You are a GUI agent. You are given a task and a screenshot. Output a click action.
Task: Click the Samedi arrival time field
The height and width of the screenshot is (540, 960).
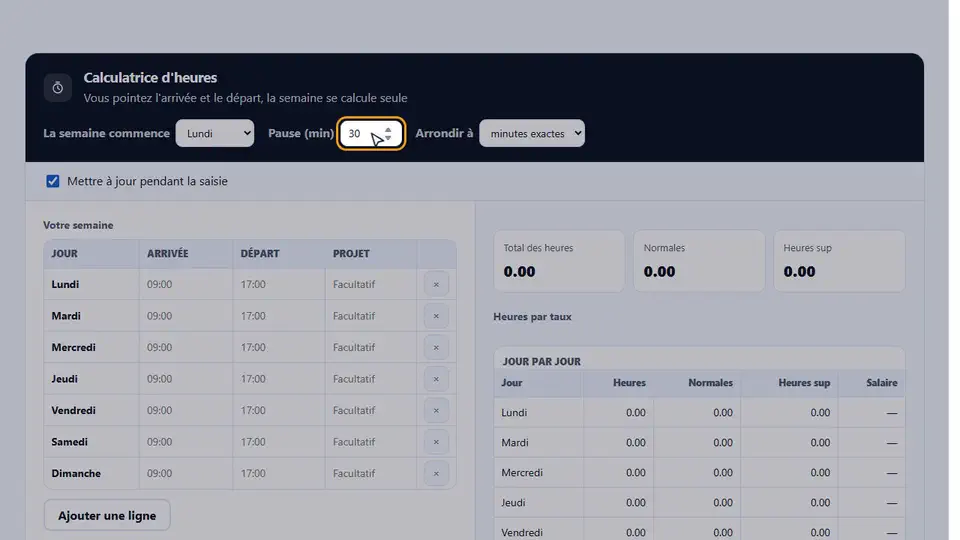tap(186, 442)
